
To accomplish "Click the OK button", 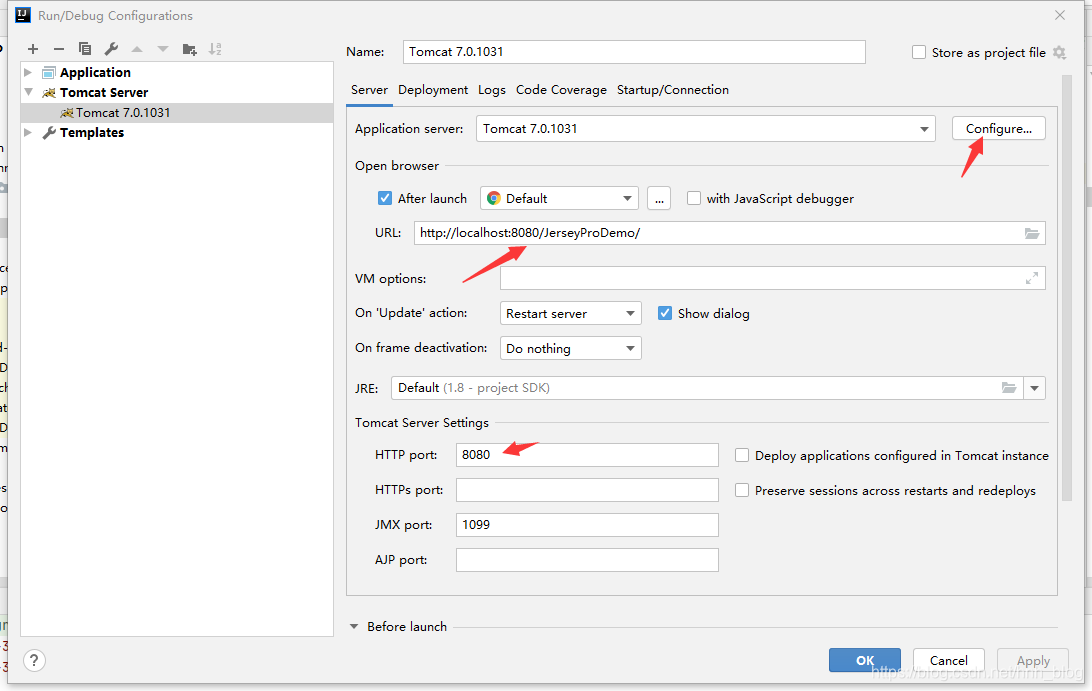I will click(x=865, y=660).
